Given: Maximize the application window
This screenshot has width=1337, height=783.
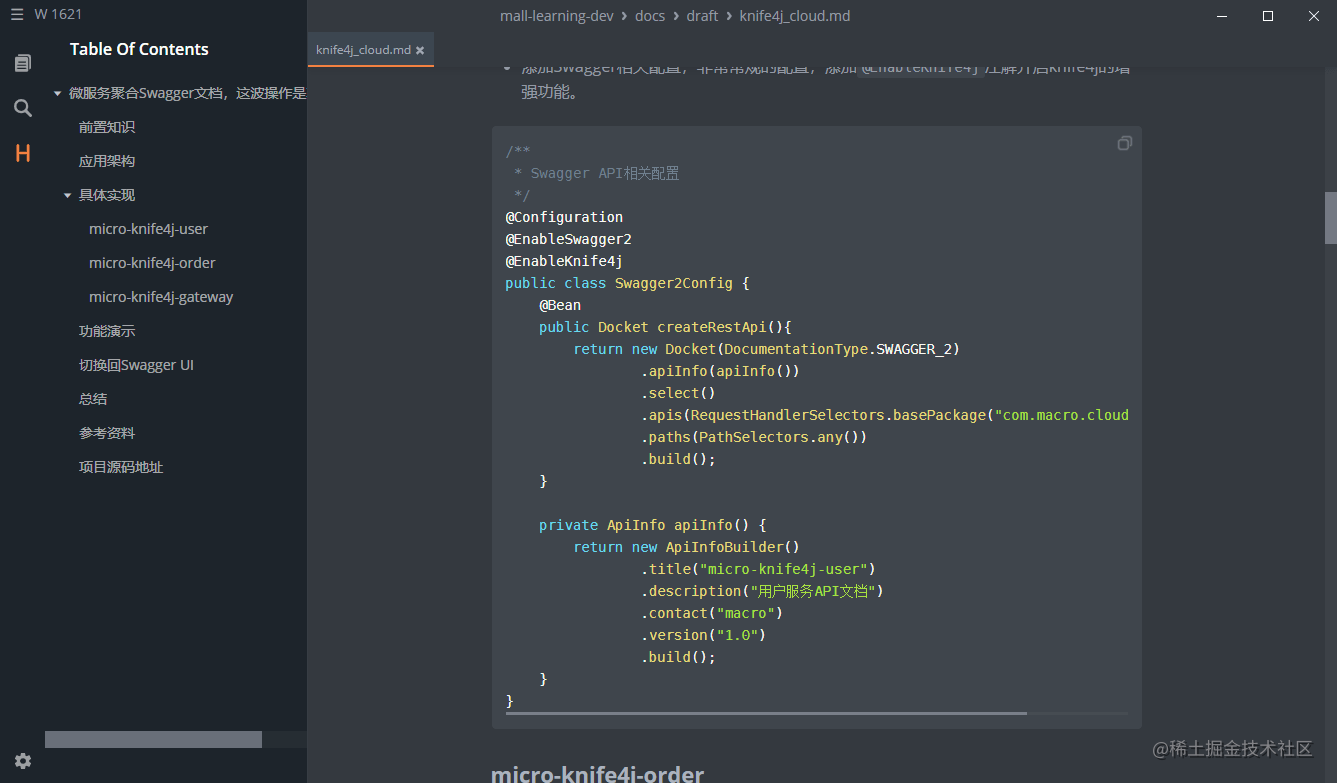Looking at the screenshot, I should click(x=1268, y=16).
